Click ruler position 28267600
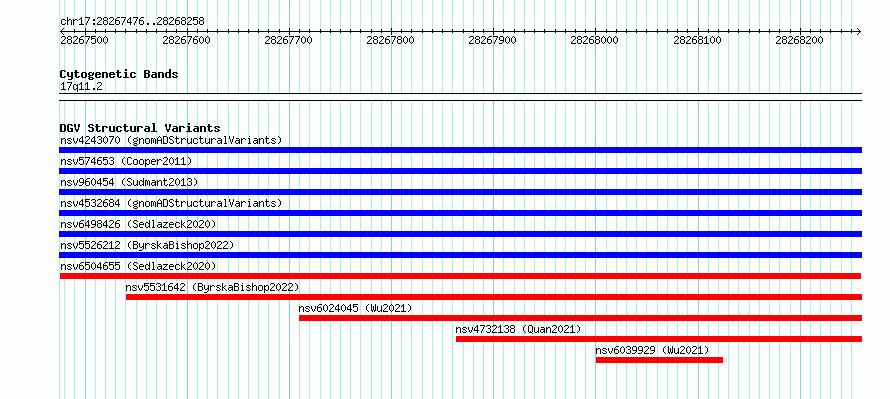 186,40
